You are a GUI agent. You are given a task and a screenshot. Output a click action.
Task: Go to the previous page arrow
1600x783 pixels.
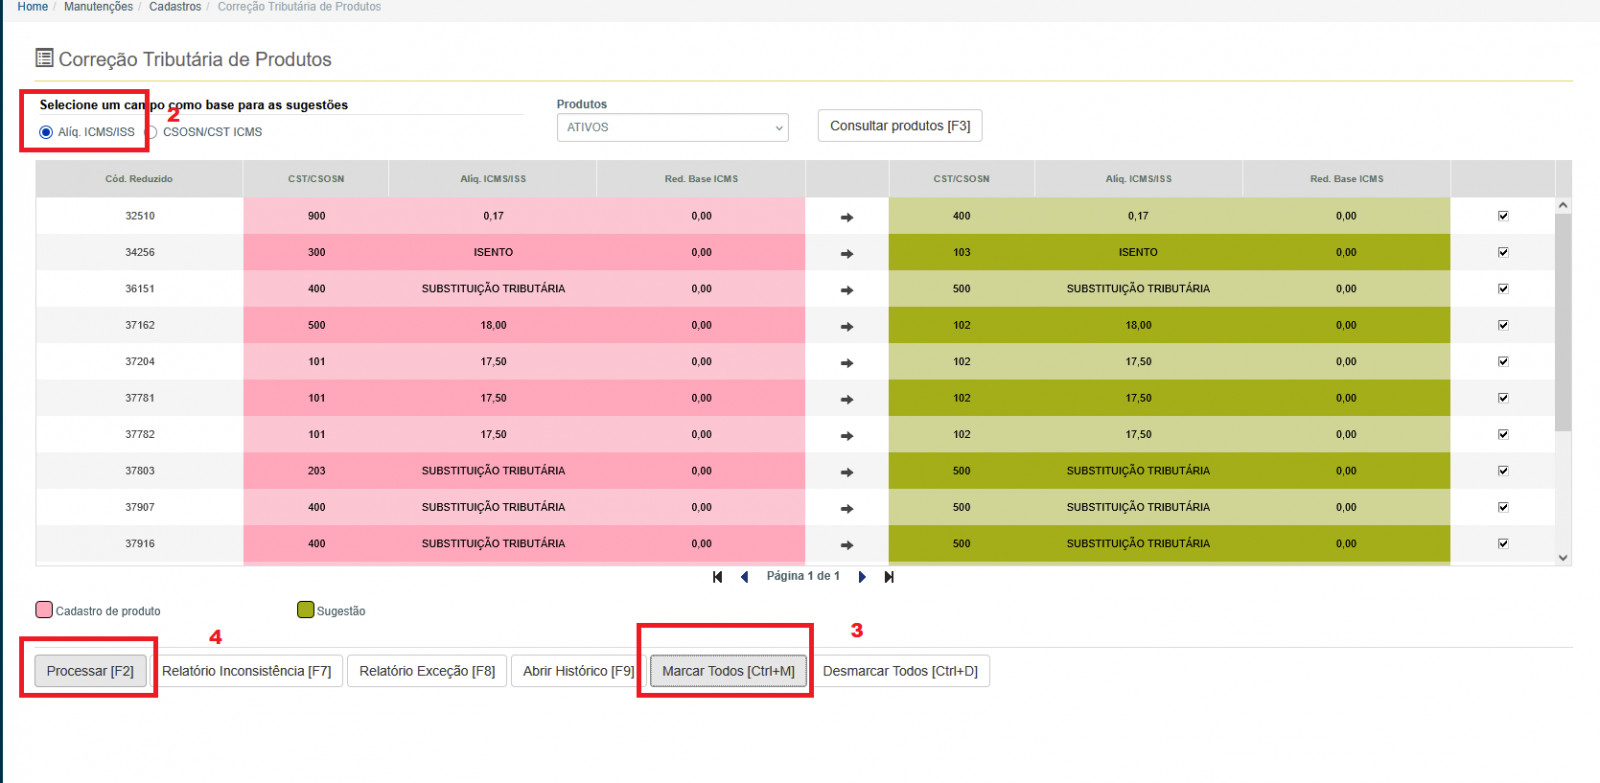(744, 577)
